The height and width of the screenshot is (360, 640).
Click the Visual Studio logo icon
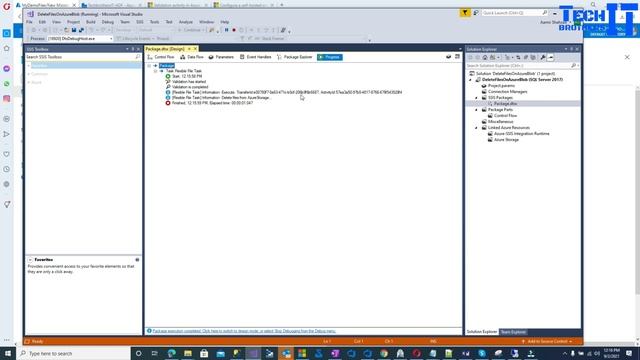click(31, 14)
